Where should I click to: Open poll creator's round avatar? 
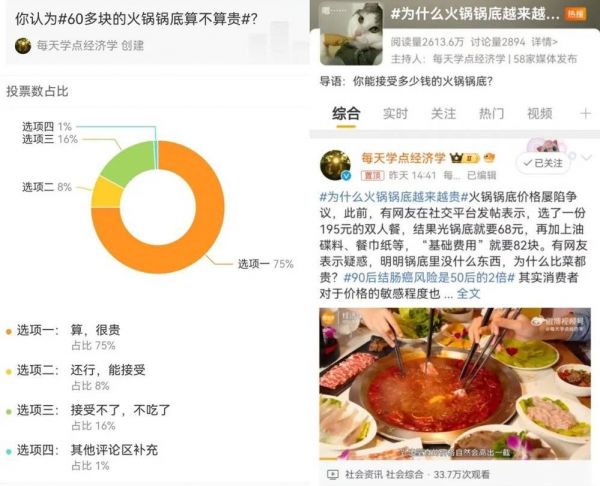coord(23,46)
